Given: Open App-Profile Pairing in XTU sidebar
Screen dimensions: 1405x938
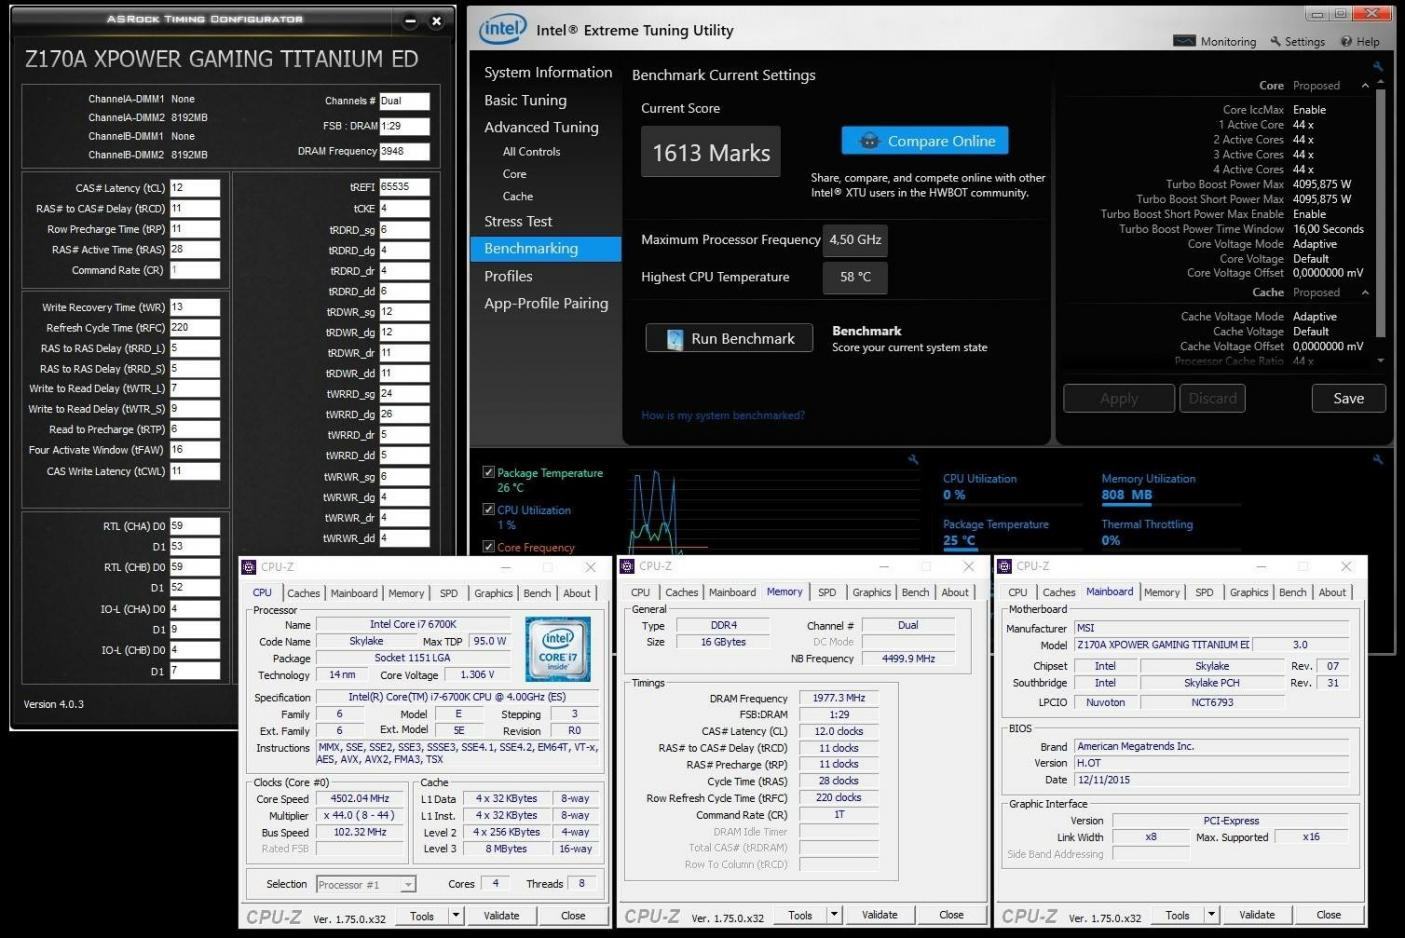Looking at the screenshot, I should pyautogui.click(x=546, y=303).
